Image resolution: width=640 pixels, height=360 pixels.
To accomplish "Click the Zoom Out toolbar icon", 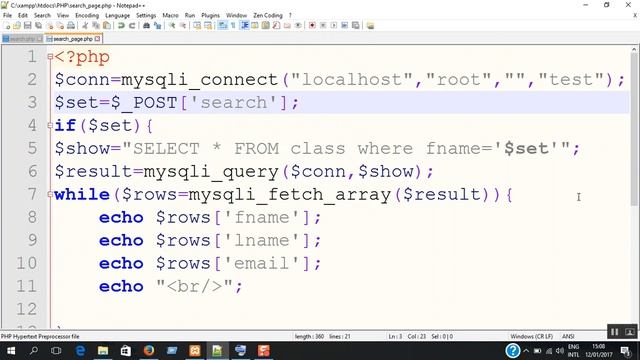I will coord(183,25).
